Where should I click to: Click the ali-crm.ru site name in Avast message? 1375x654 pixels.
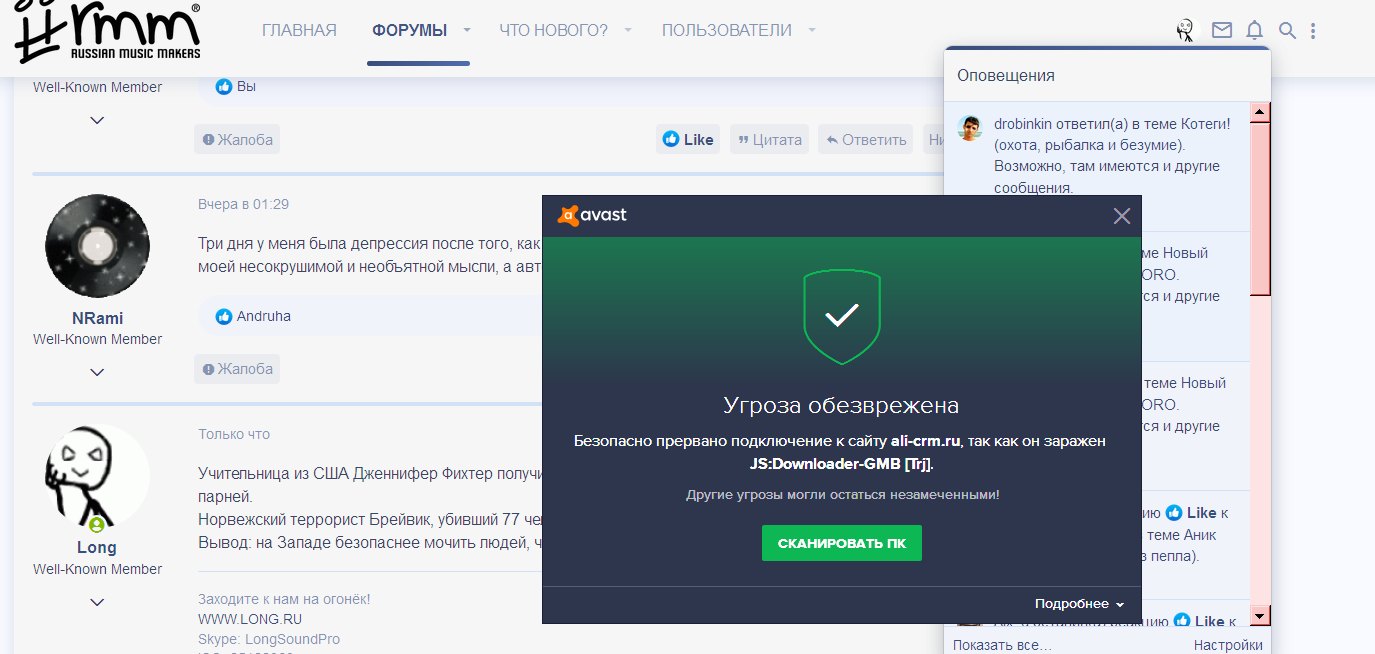[925, 441]
